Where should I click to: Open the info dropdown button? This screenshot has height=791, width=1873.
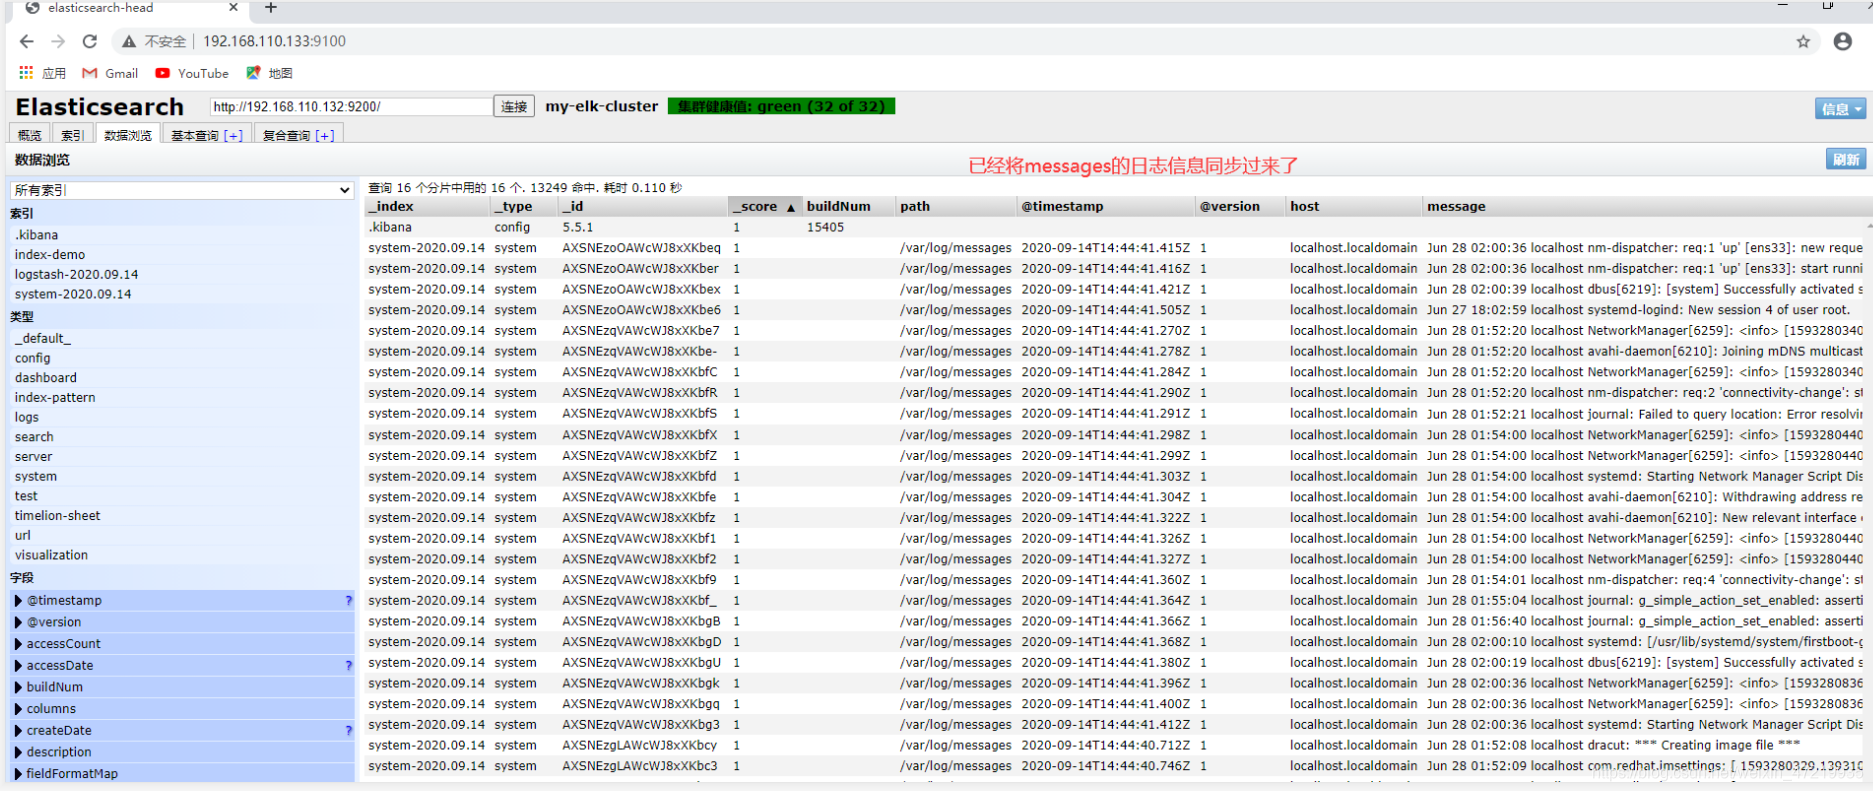(x=1841, y=109)
